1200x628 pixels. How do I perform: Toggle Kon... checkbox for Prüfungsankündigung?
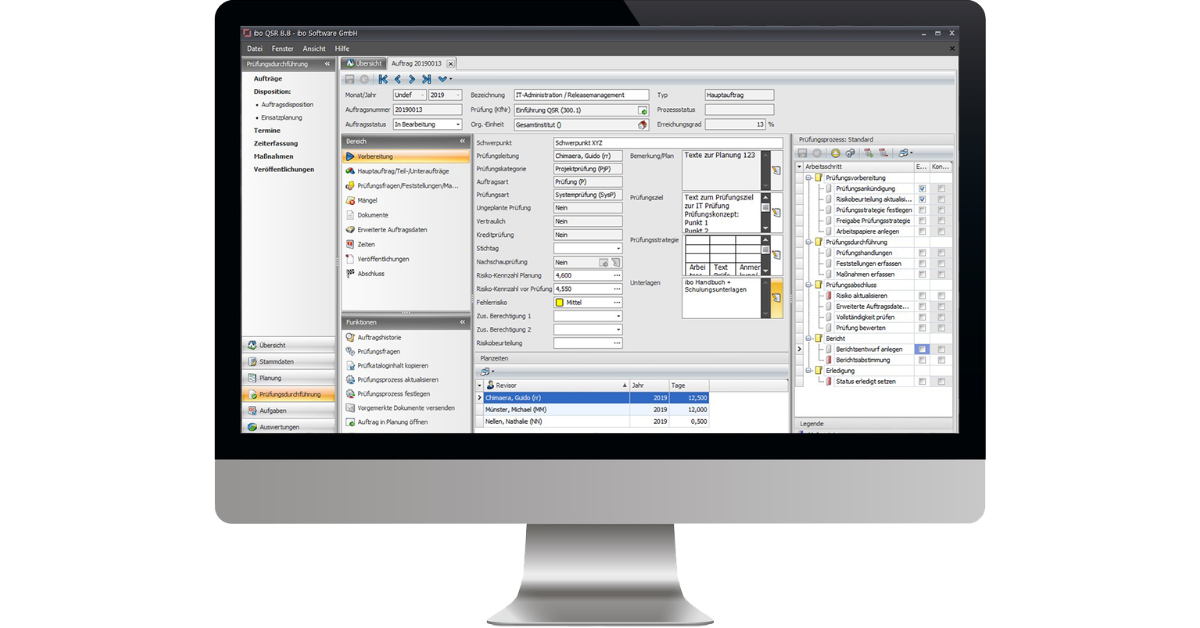click(x=941, y=188)
